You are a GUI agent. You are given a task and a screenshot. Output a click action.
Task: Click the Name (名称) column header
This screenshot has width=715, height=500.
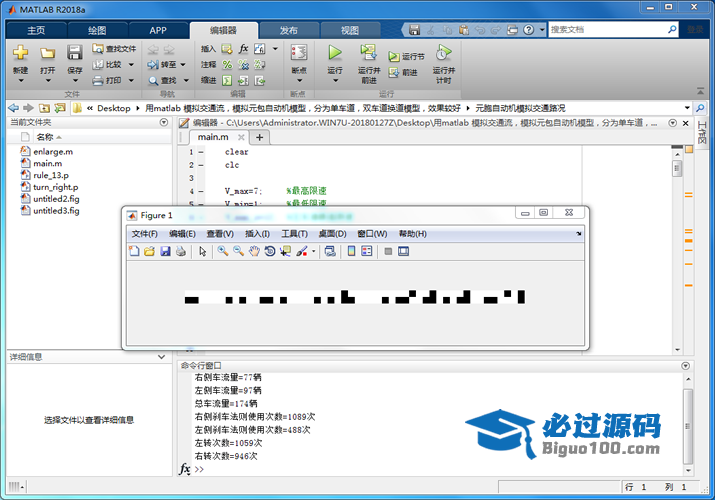click(x=45, y=137)
